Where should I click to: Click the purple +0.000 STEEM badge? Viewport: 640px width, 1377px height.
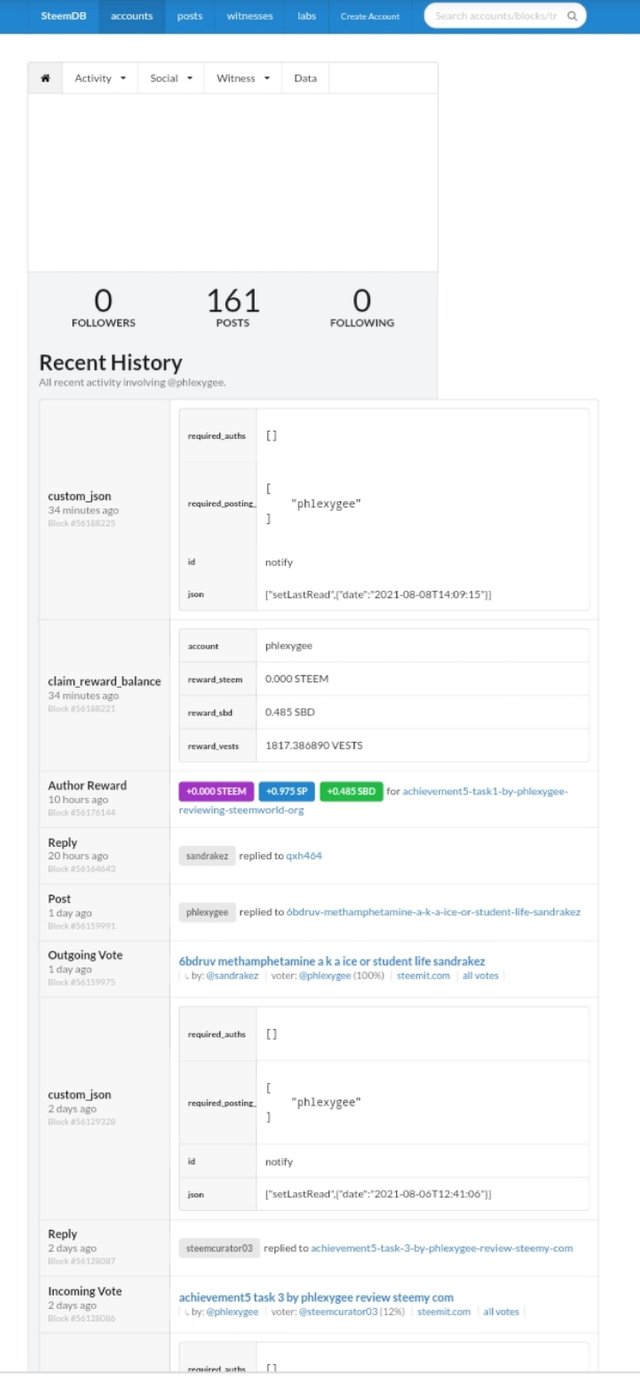tap(216, 791)
